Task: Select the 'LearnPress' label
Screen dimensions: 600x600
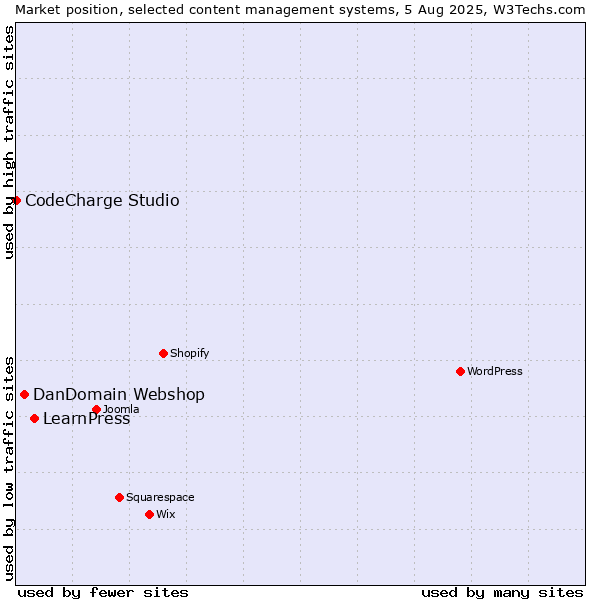Action: coord(86,419)
